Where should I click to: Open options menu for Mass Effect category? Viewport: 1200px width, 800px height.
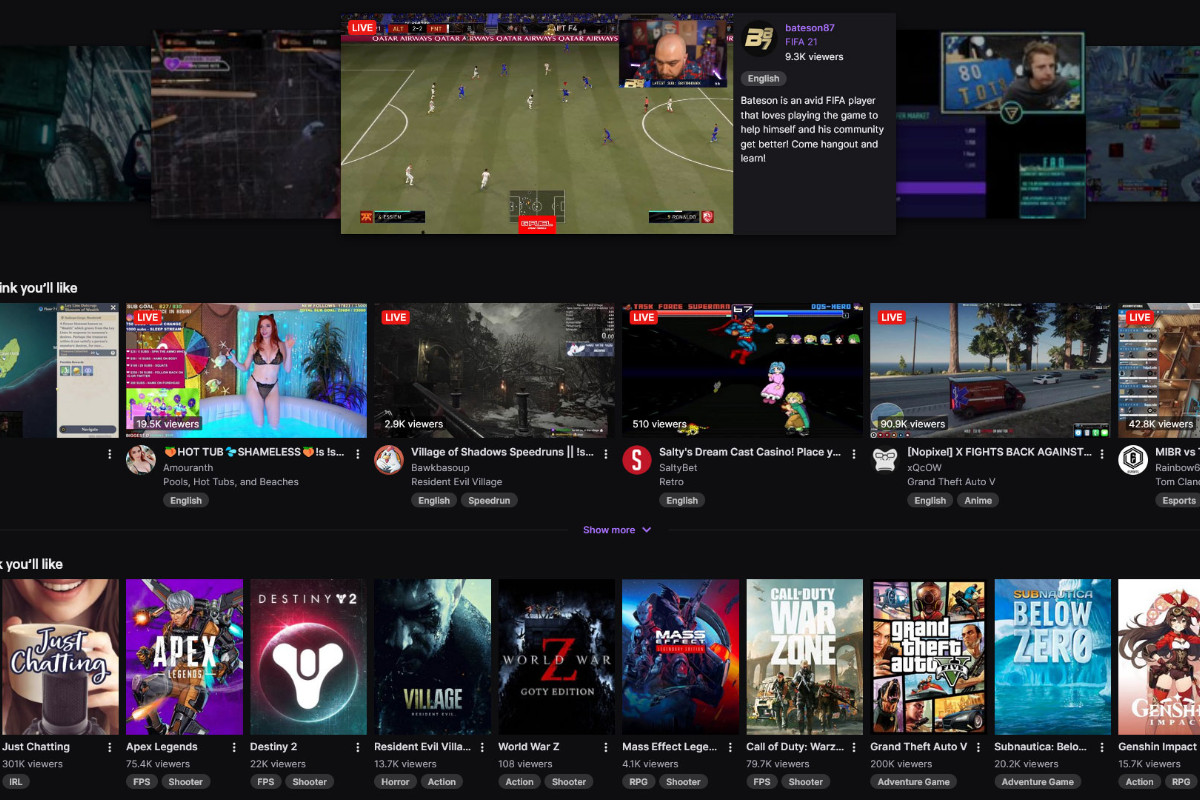[730, 747]
